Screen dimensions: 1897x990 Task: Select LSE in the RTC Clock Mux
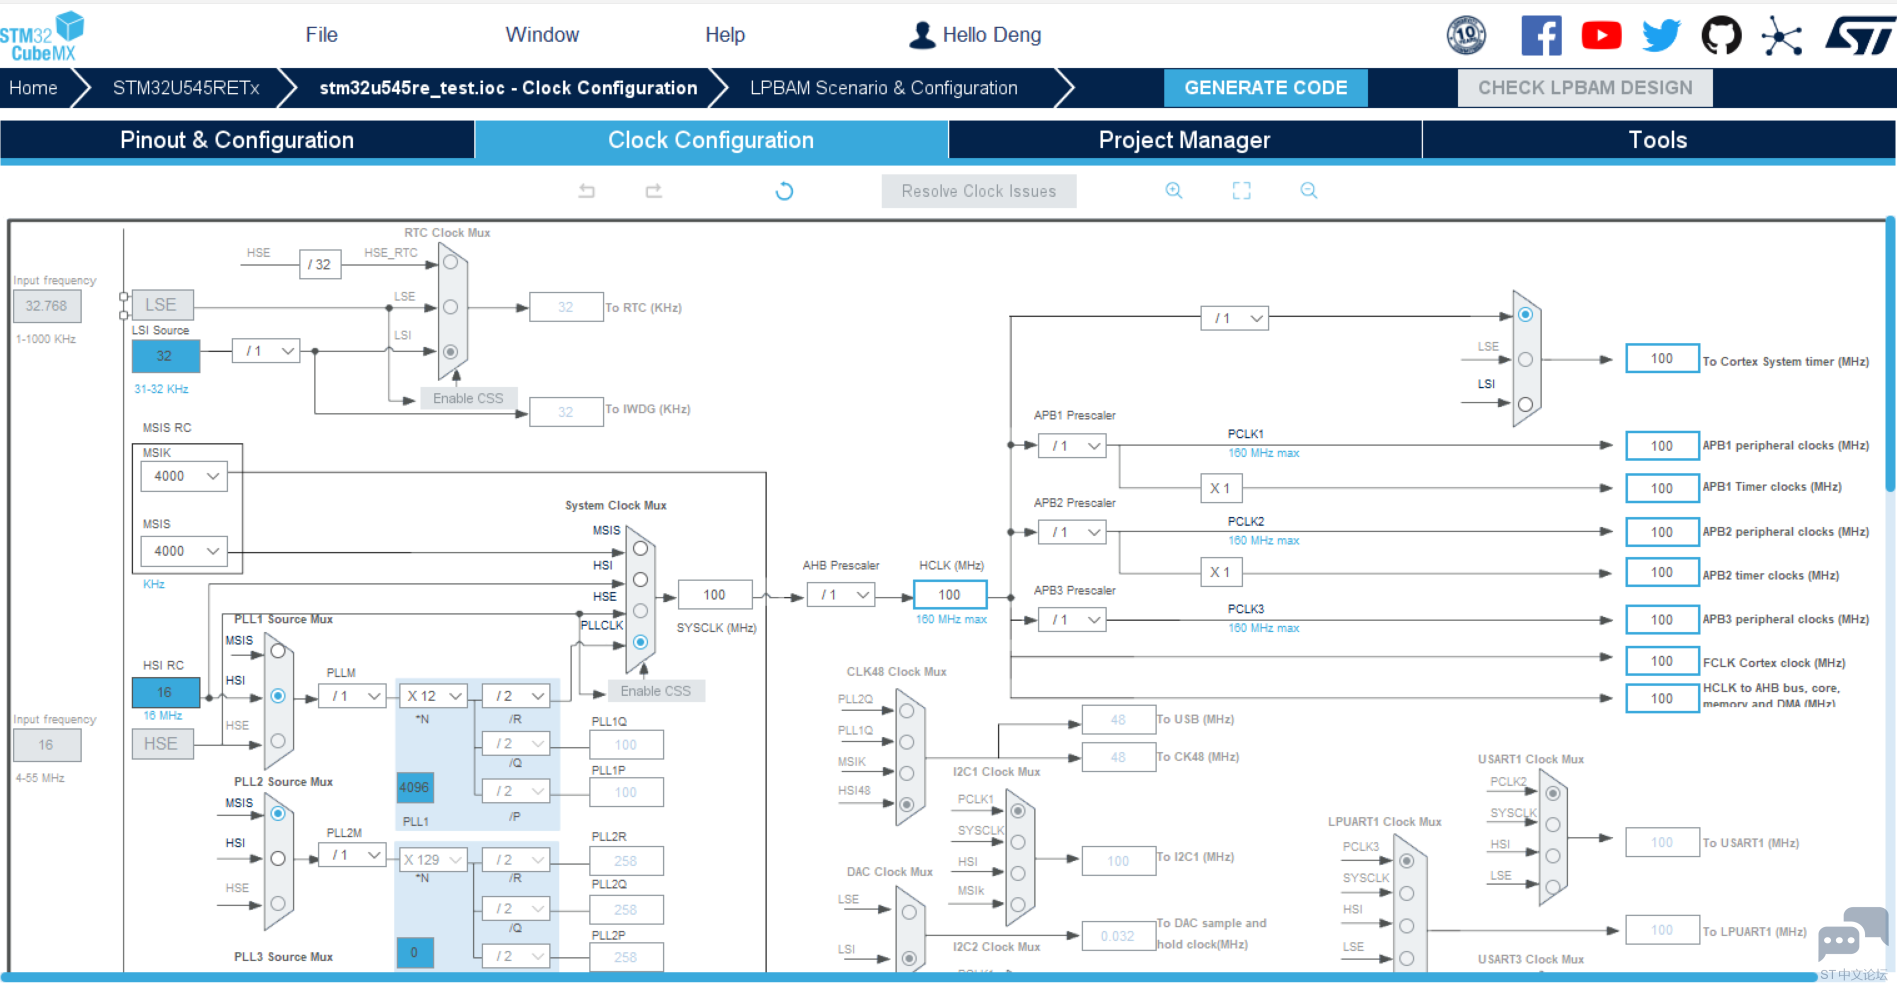tap(451, 307)
